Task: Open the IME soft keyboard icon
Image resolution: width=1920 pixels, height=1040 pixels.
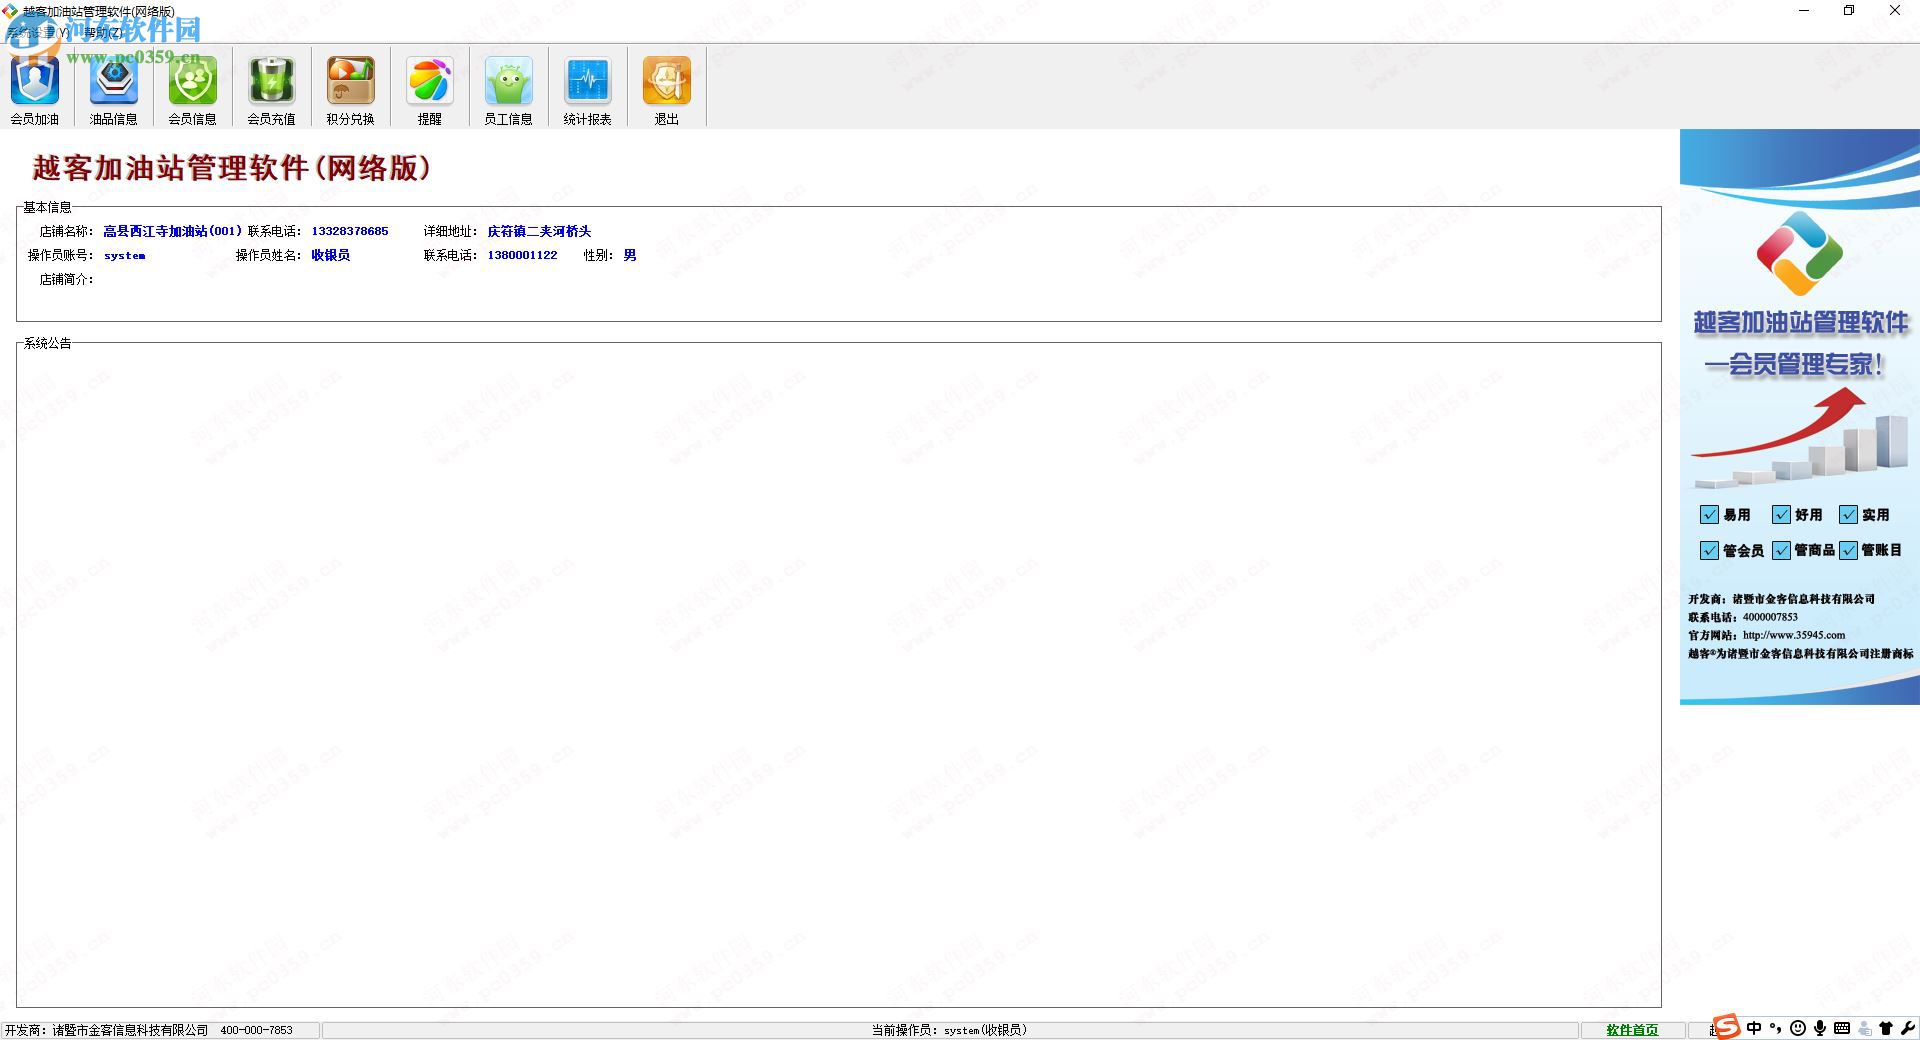Action: point(1842,1028)
